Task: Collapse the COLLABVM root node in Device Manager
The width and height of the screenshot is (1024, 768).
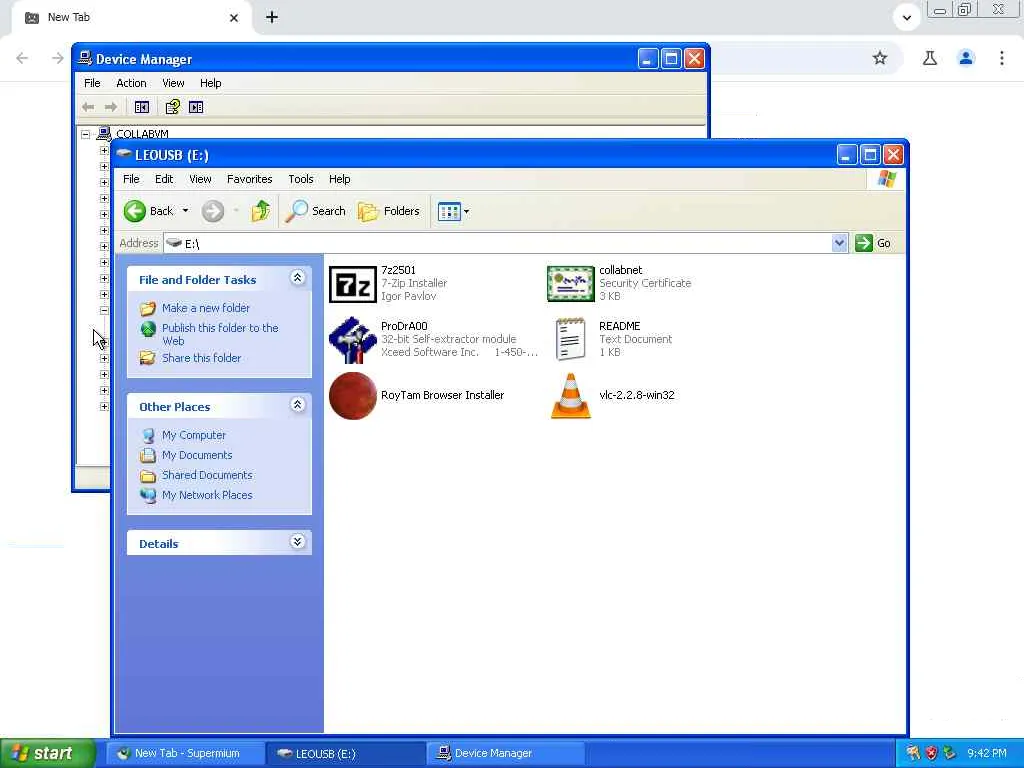Action: (x=86, y=134)
